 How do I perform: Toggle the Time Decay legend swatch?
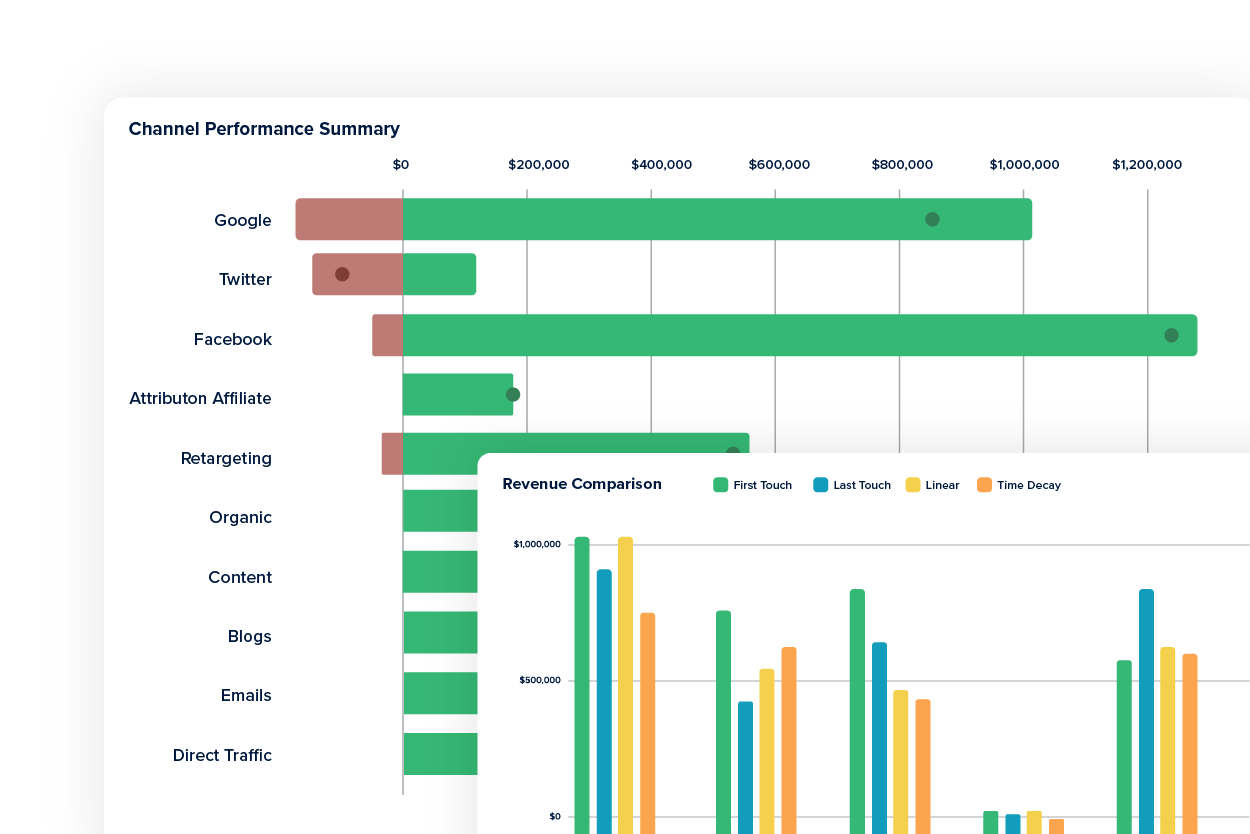984,485
